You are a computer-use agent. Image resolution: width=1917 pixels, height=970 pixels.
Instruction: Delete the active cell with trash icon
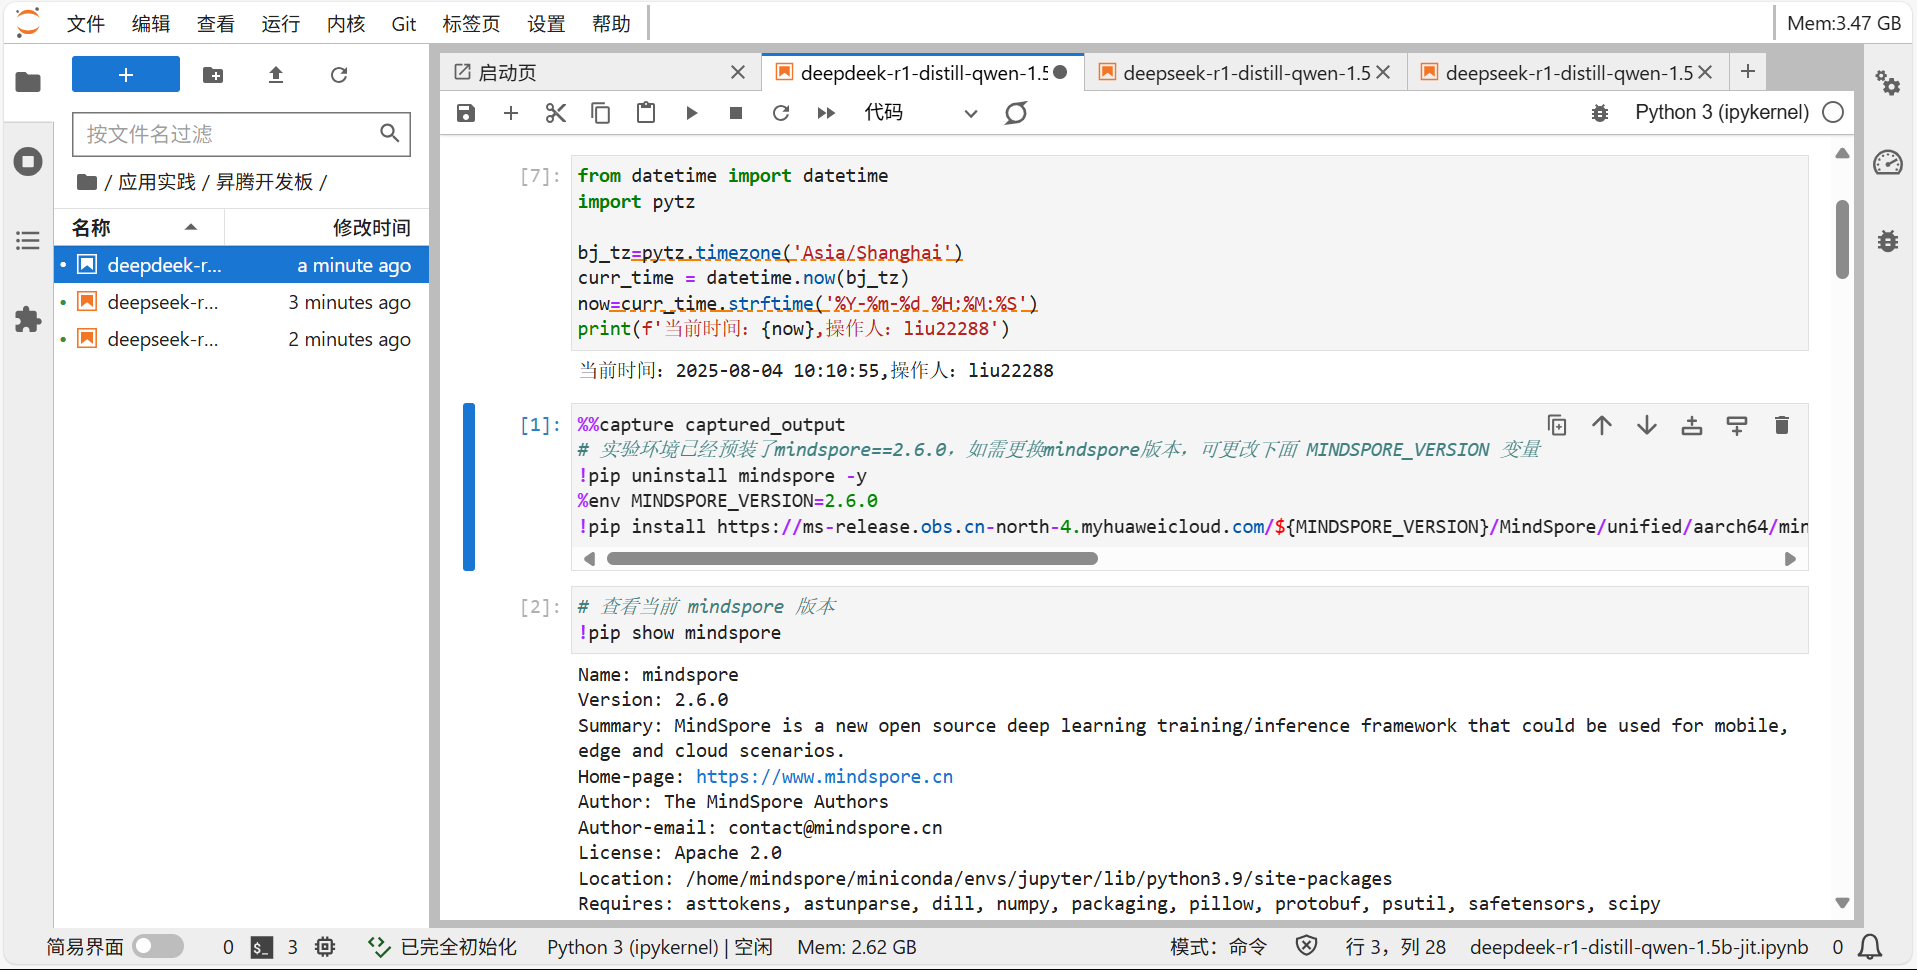tap(1781, 426)
